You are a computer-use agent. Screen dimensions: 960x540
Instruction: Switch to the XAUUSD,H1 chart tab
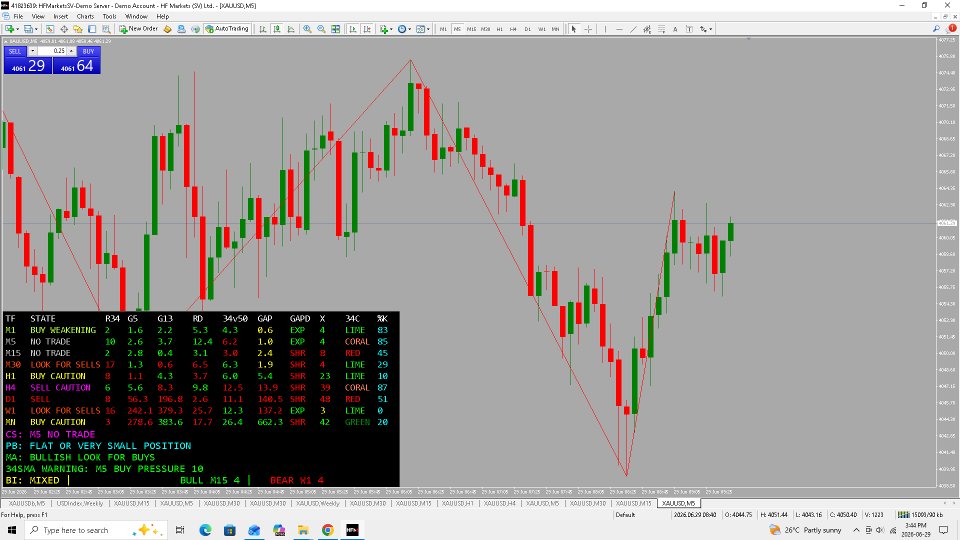[x=457, y=503]
